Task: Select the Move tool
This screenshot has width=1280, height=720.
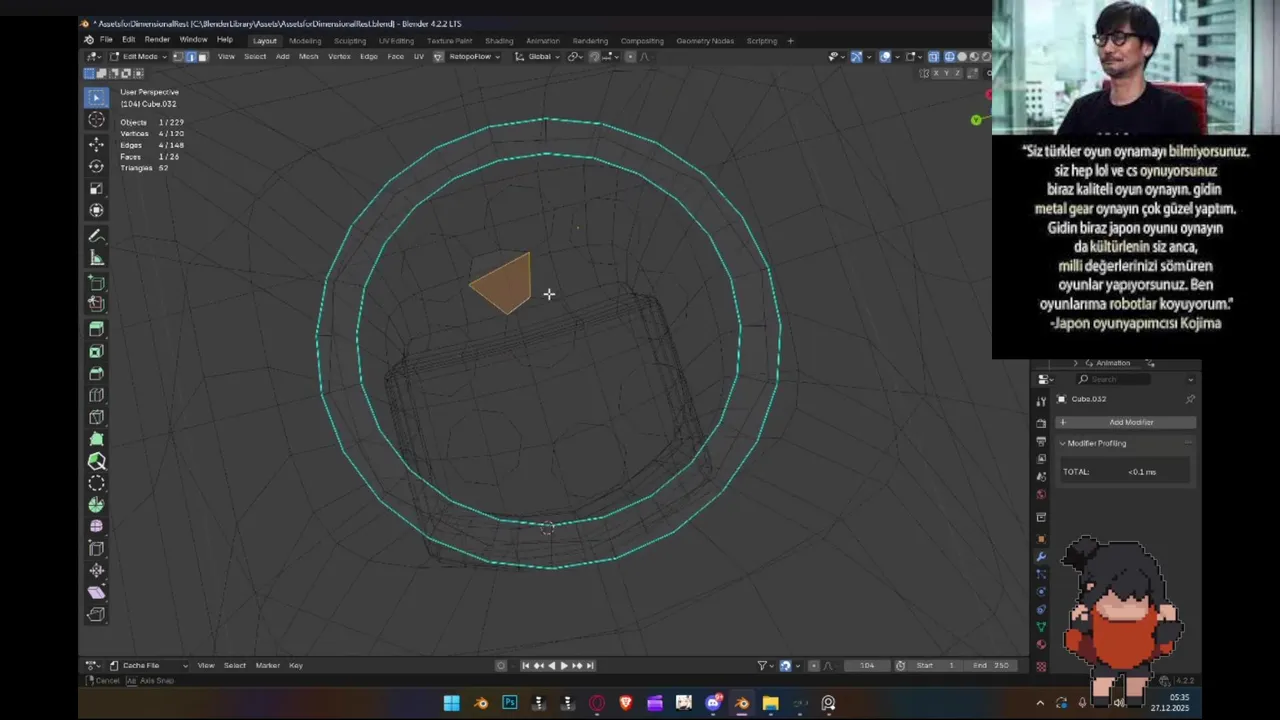Action: coord(96,144)
